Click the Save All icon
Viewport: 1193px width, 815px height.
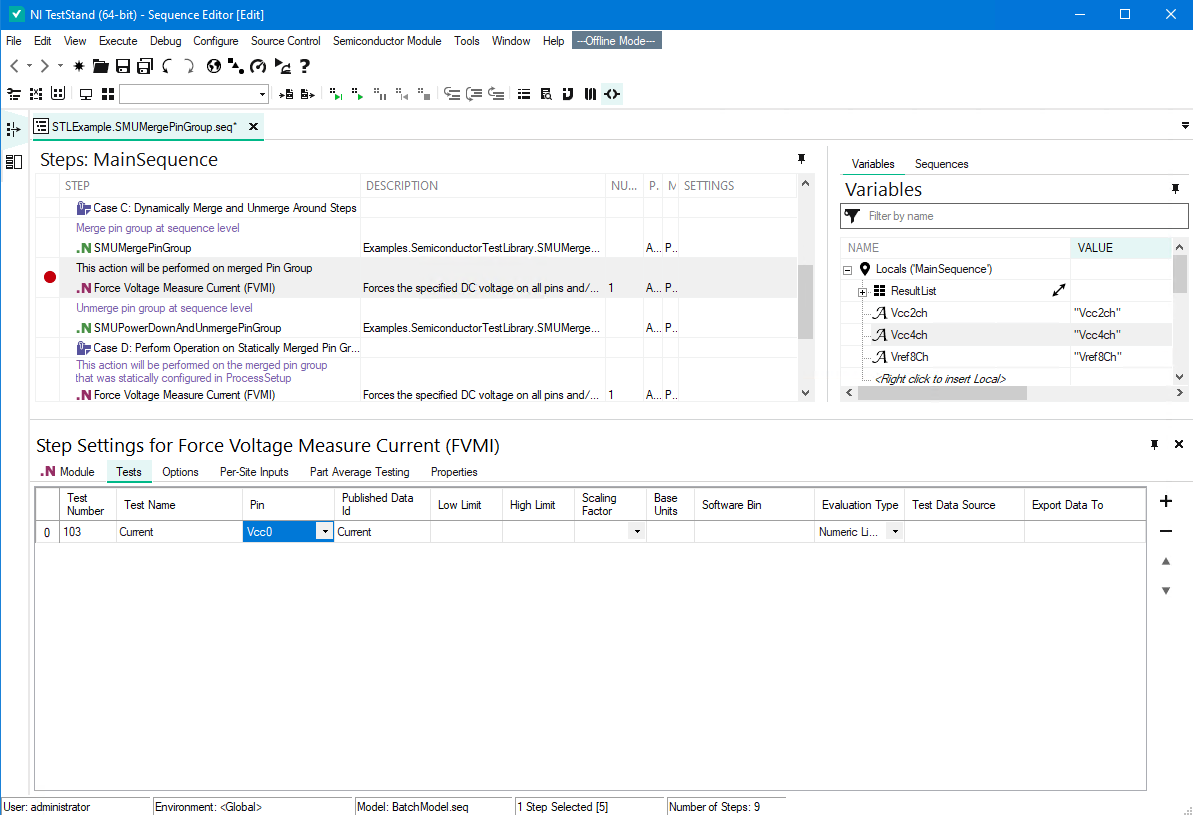(x=145, y=66)
